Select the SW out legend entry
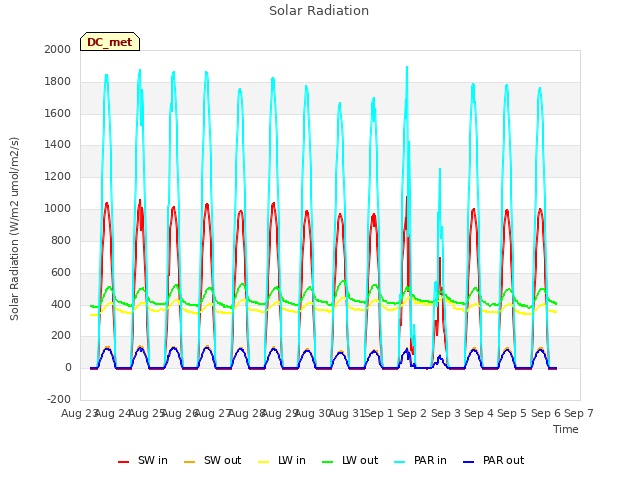The image size is (640, 480). [x=212, y=460]
